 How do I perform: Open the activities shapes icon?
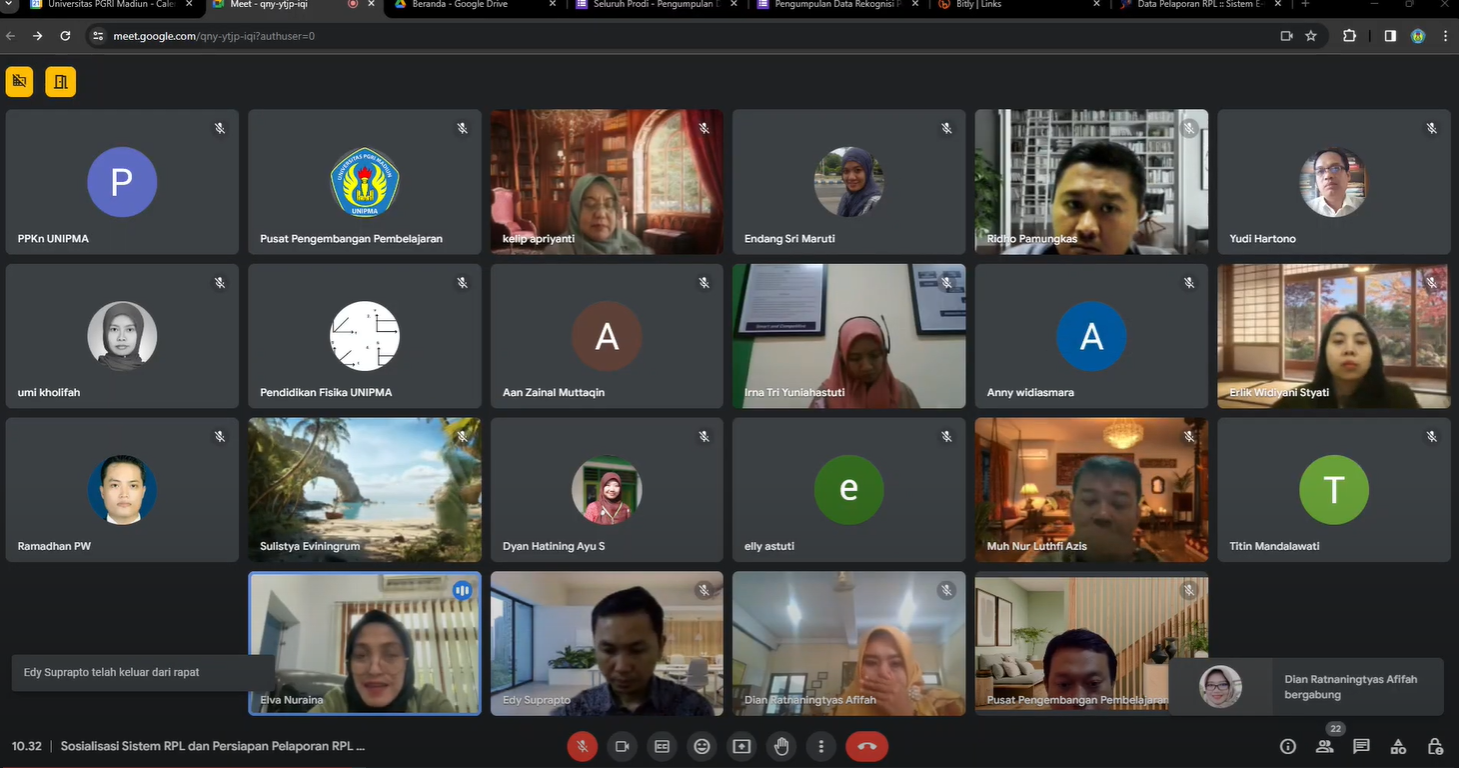tap(1398, 746)
